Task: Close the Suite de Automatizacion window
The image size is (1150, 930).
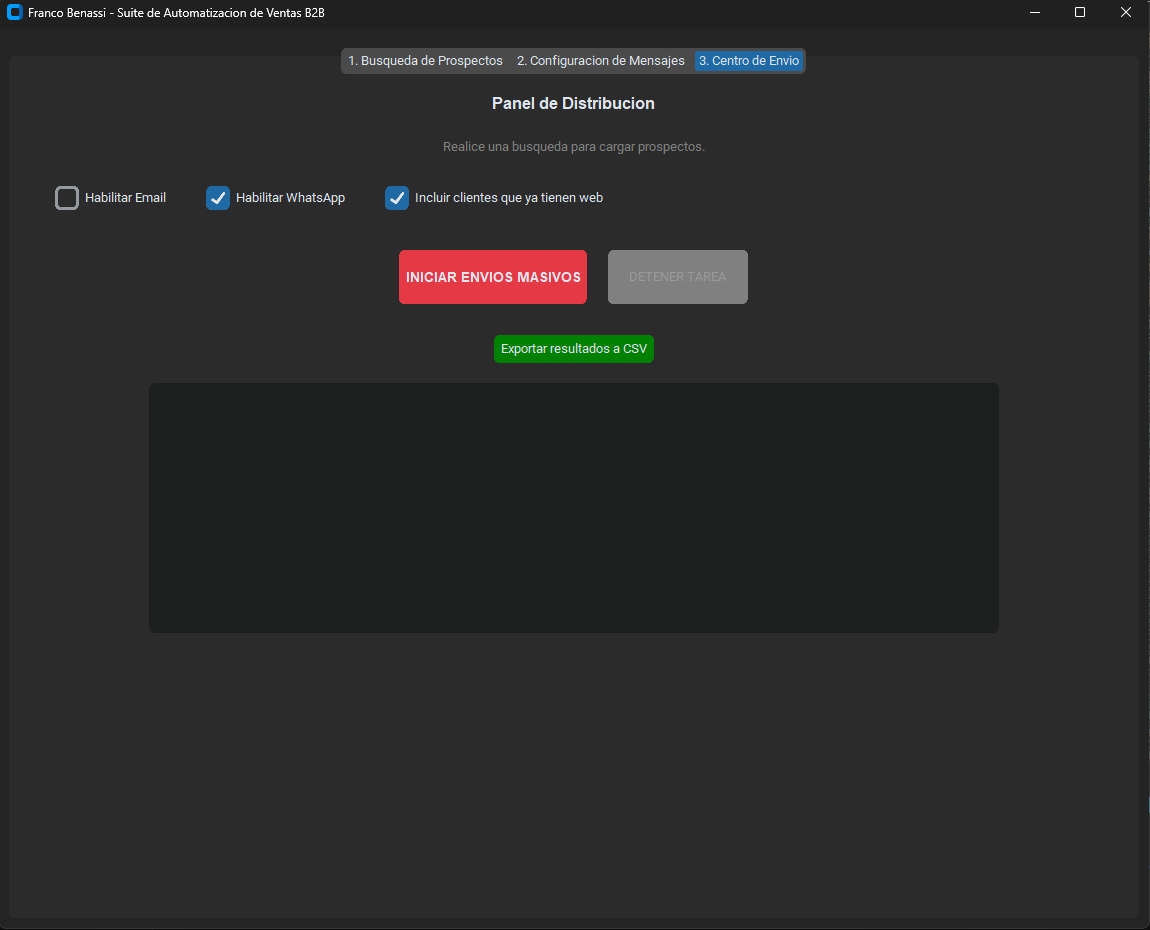Action: pos(1126,12)
